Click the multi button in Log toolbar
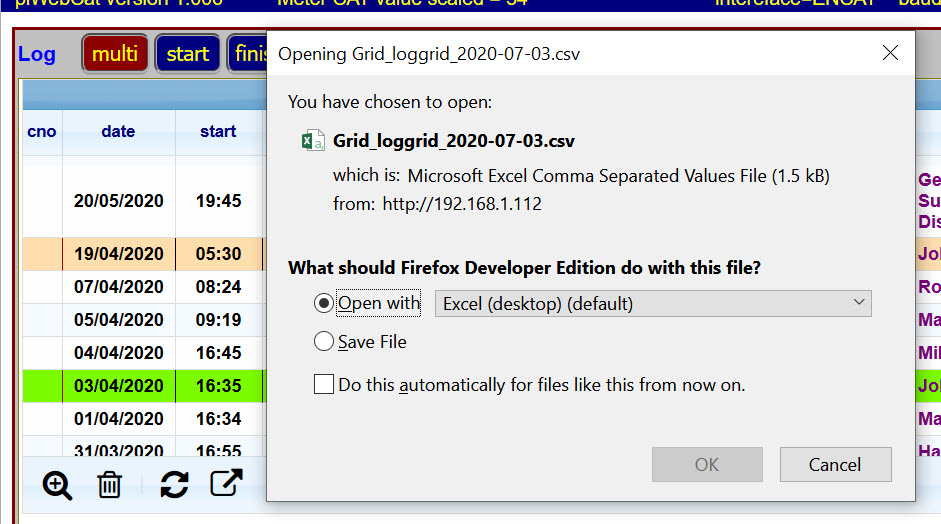This screenshot has height=524, width=941. [115, 54]
